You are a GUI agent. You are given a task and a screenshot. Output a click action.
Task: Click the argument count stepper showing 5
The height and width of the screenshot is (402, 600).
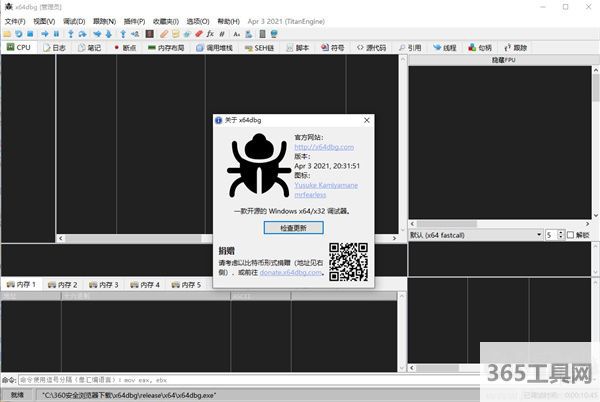(x=551, y=234)
